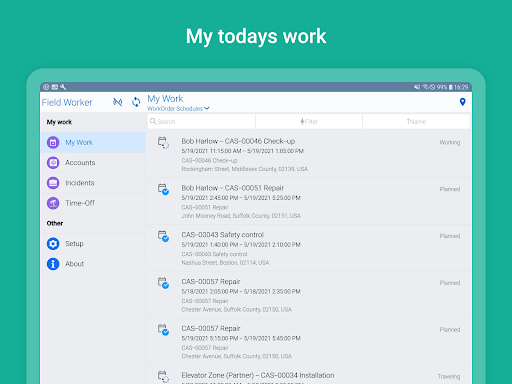Open Bob Harlow CAS-00051 Repair item
This screenshot has height=384, width=512.
309,201
